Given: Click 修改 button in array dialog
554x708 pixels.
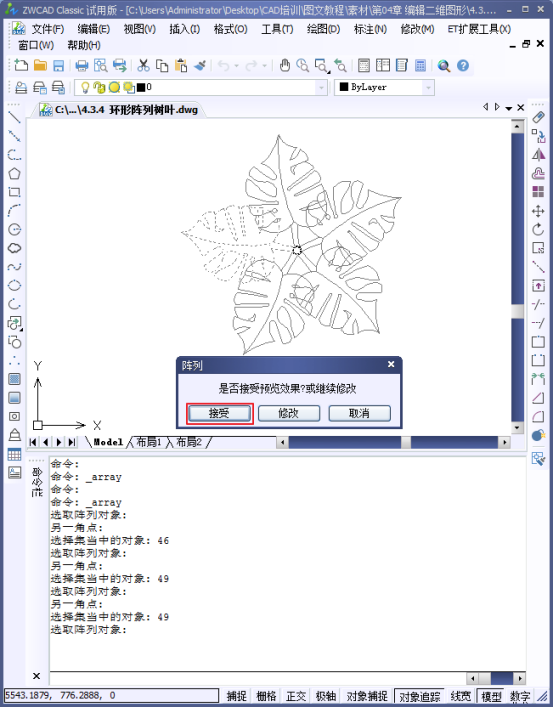Looking at the screenshot, I should [x=289, y=413].
